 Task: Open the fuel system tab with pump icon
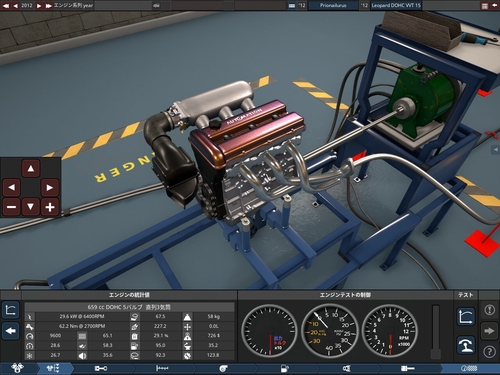[285, 368]
